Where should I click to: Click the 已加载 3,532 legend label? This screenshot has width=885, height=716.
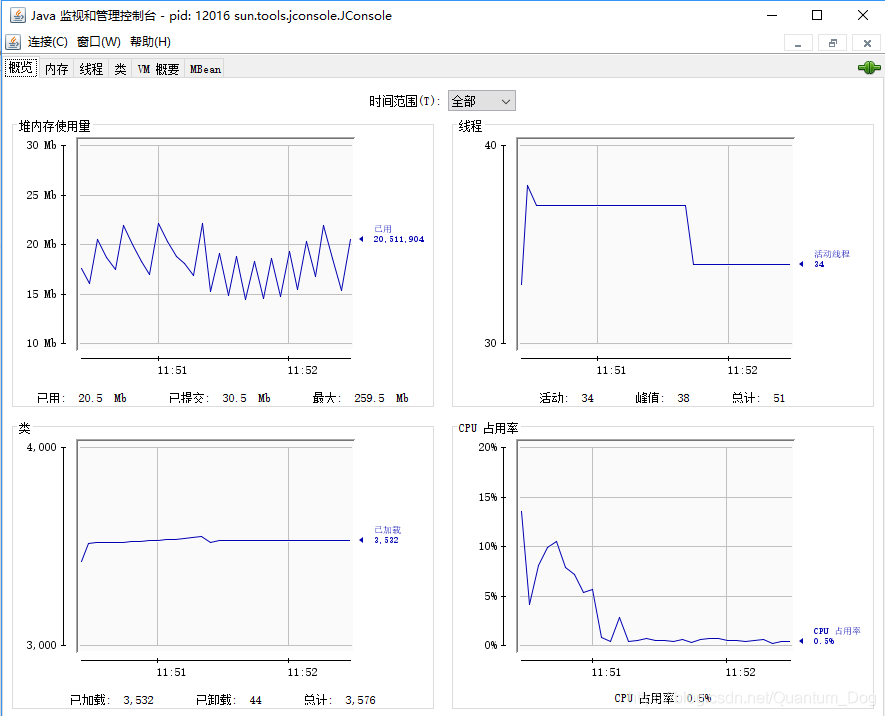387,535
